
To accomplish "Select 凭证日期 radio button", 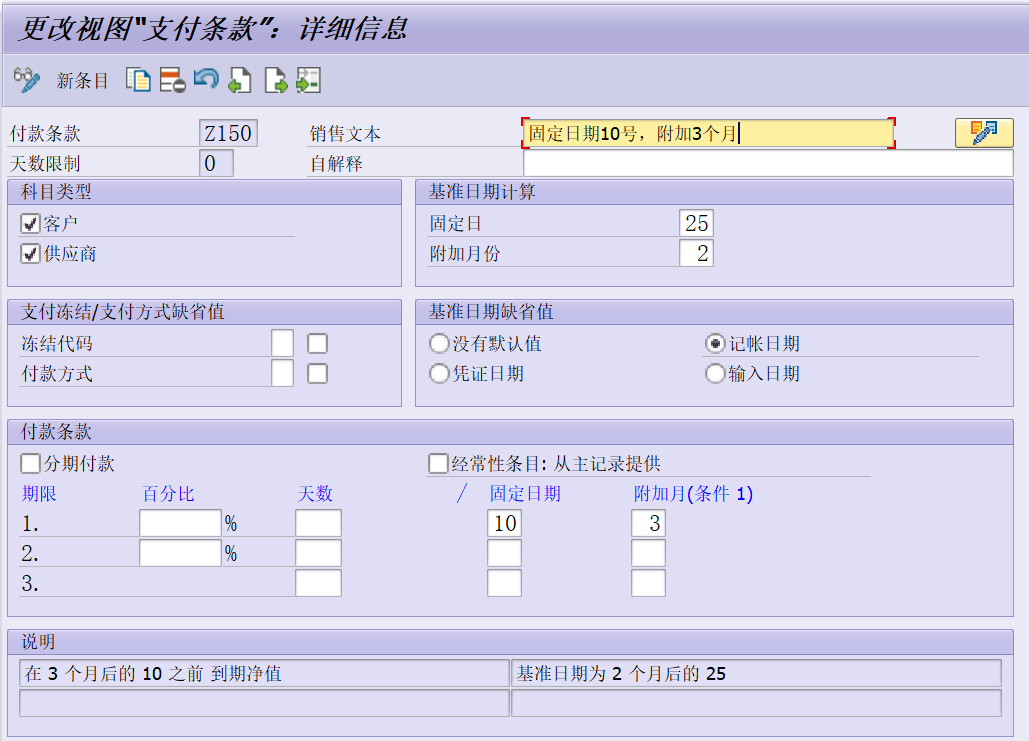I will click(438, 373).
